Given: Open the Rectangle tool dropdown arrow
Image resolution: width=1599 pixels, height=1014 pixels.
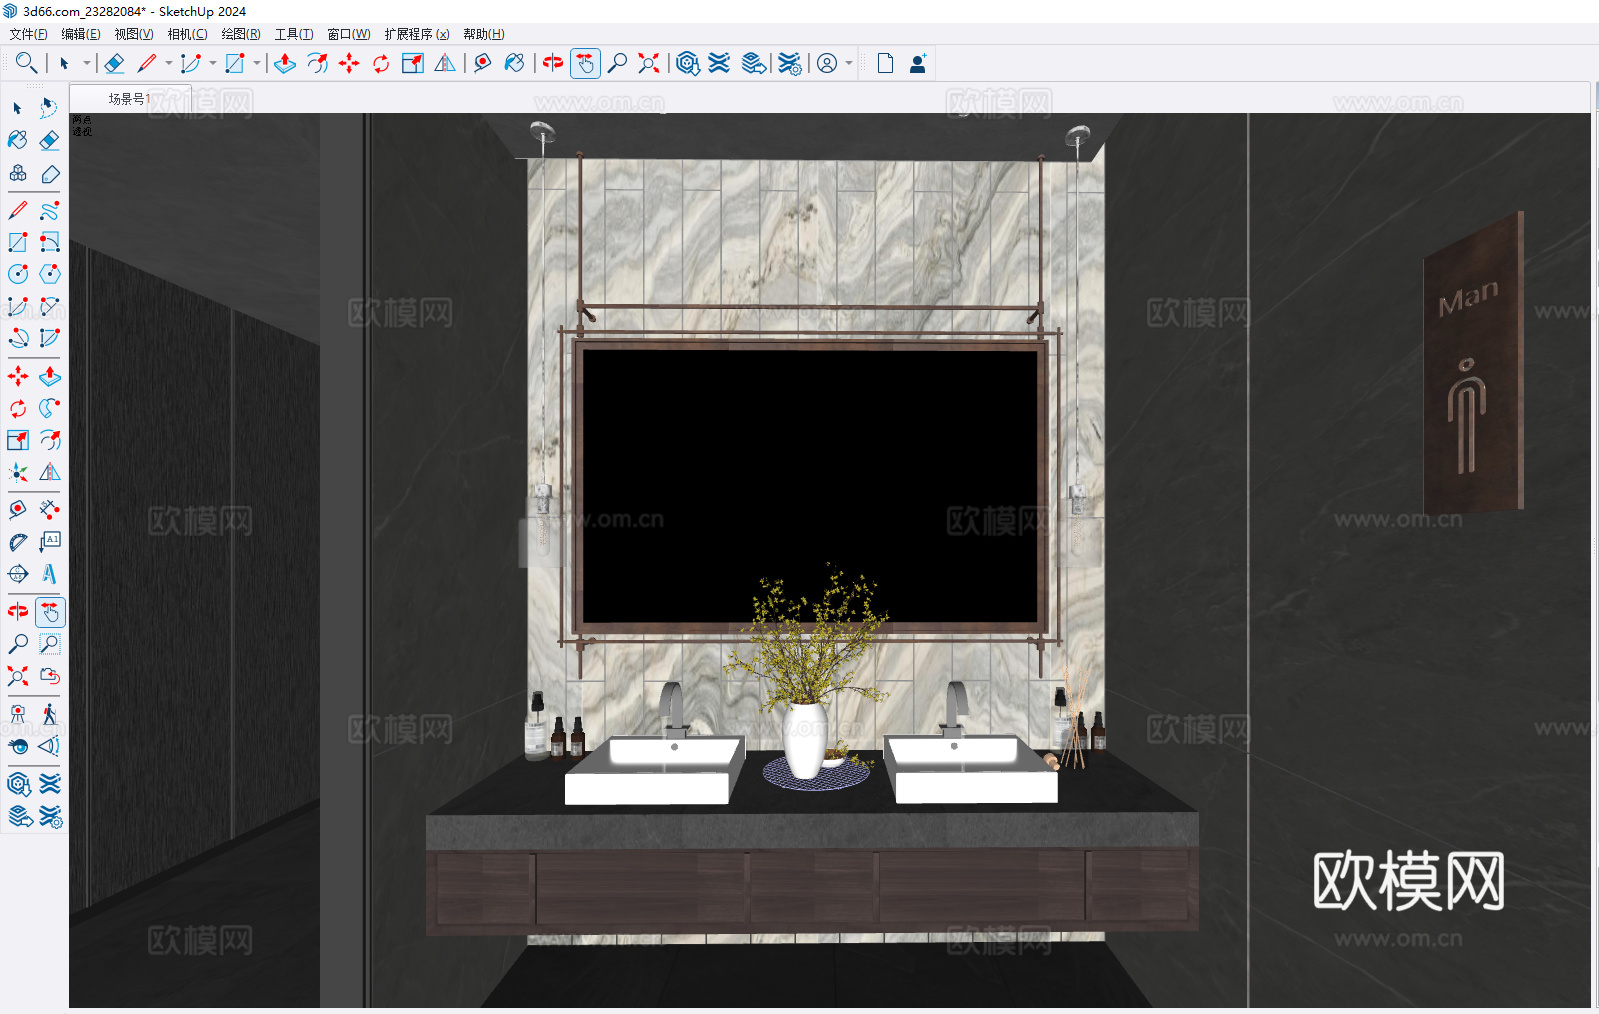Looking at the screenshot, I should [257, 63].
